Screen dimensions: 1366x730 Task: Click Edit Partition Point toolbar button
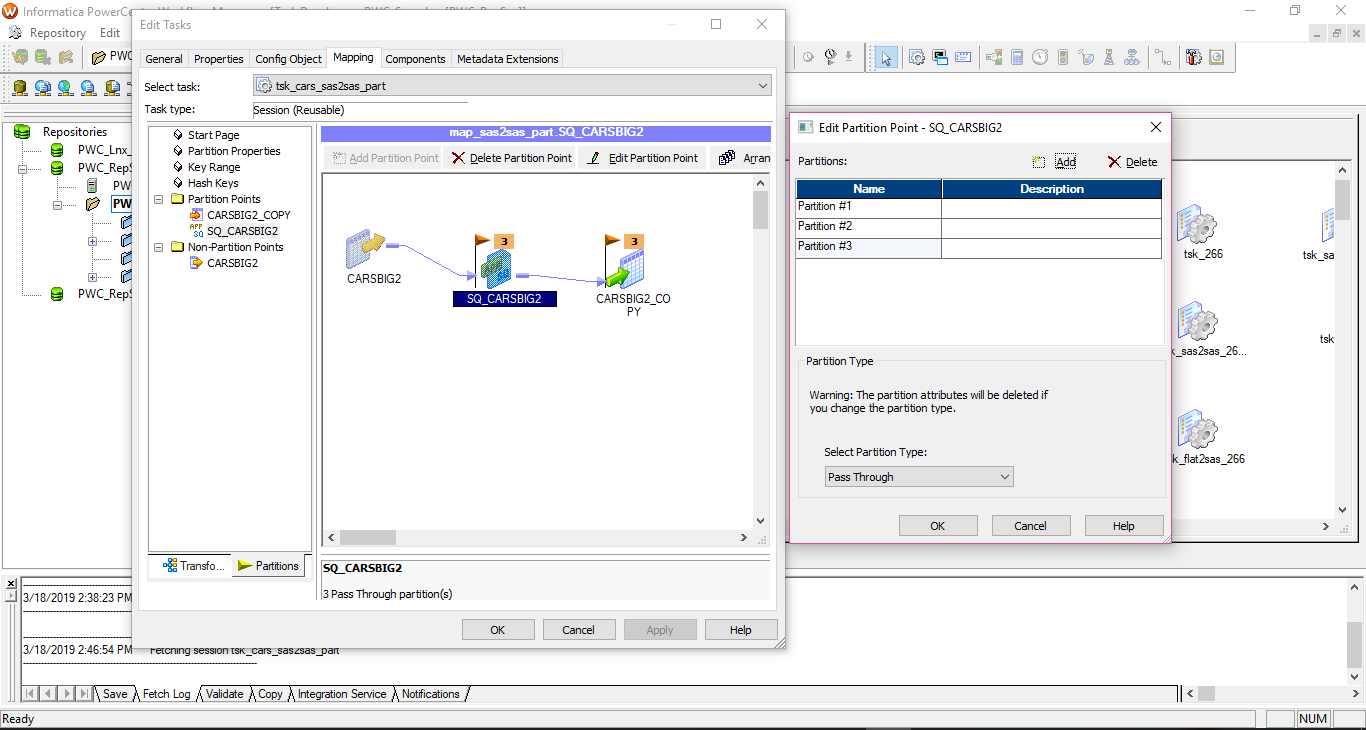tap(642, 158)
